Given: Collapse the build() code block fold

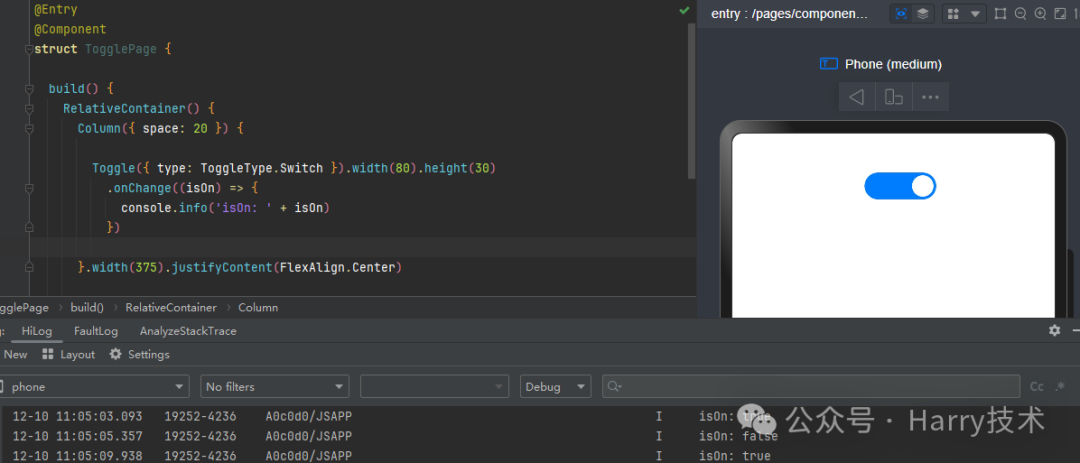Looking at the screenshot, I should [x=29, y=89].
